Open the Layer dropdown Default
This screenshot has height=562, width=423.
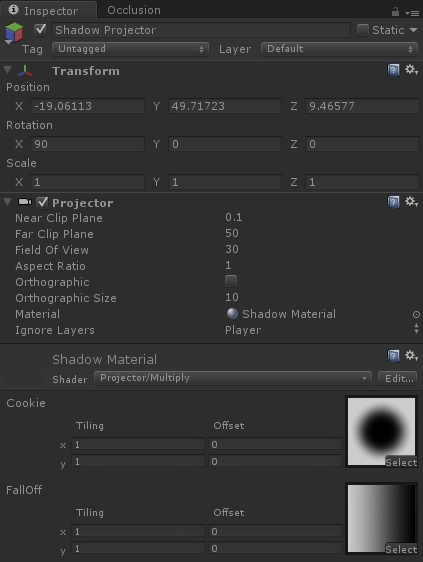pos(339,49)
